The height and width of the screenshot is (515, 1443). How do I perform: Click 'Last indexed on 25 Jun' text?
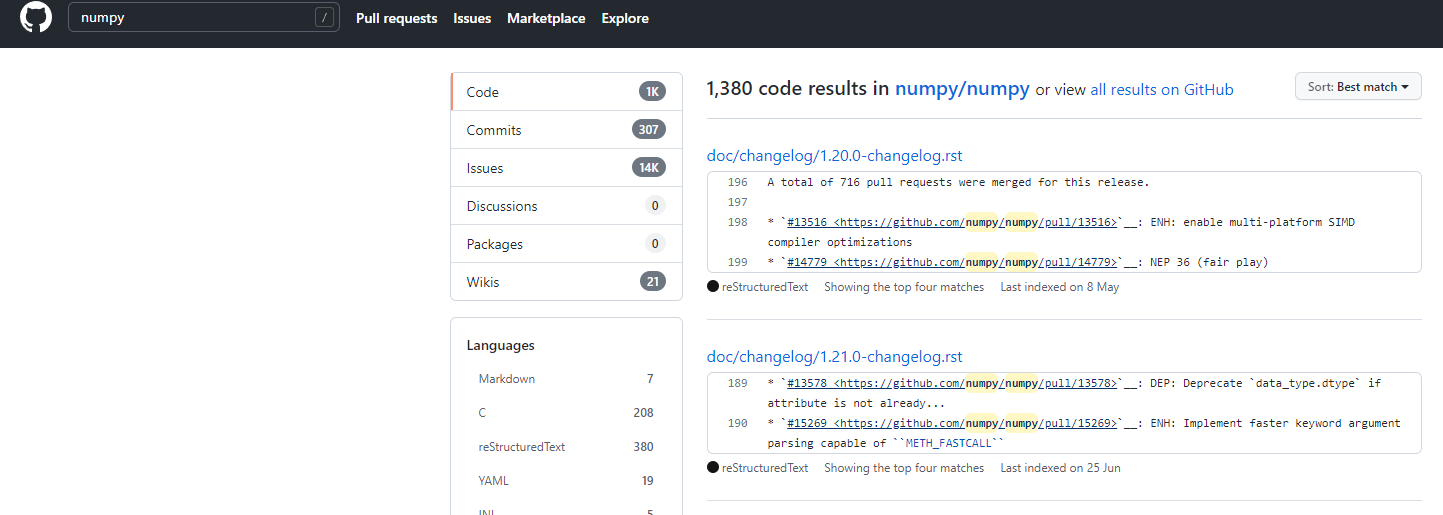1061,468
